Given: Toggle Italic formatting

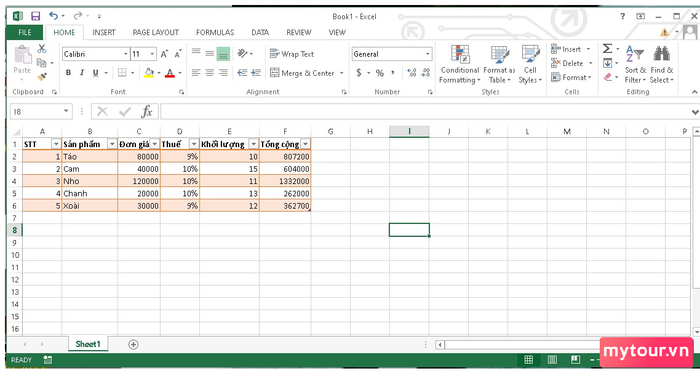Looking at the screenshot, I should [x=82, y=73].
